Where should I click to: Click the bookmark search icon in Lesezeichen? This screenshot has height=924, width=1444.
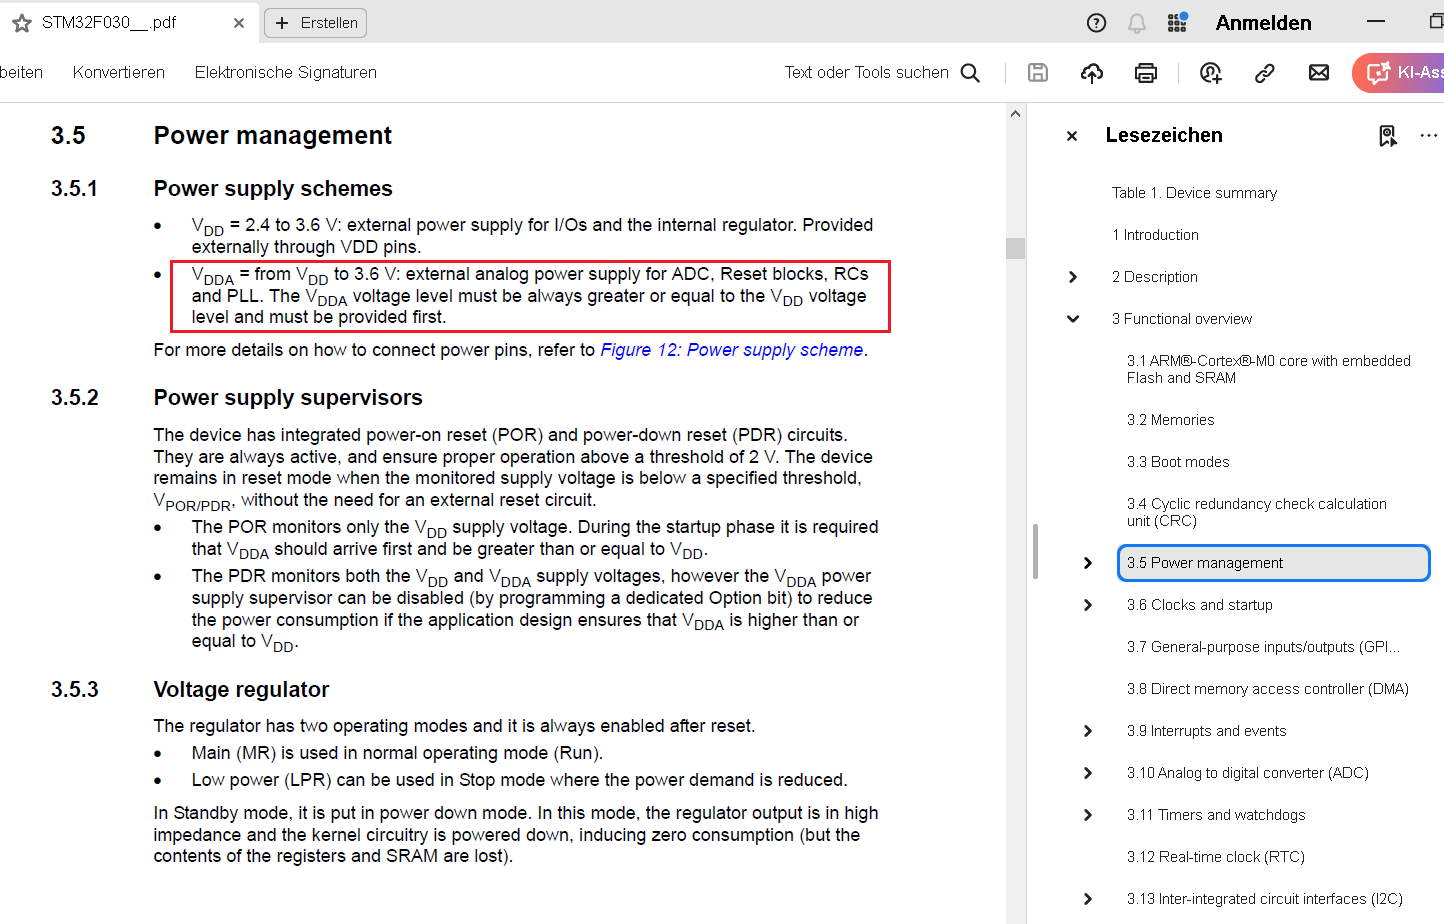coord(1388,136)
